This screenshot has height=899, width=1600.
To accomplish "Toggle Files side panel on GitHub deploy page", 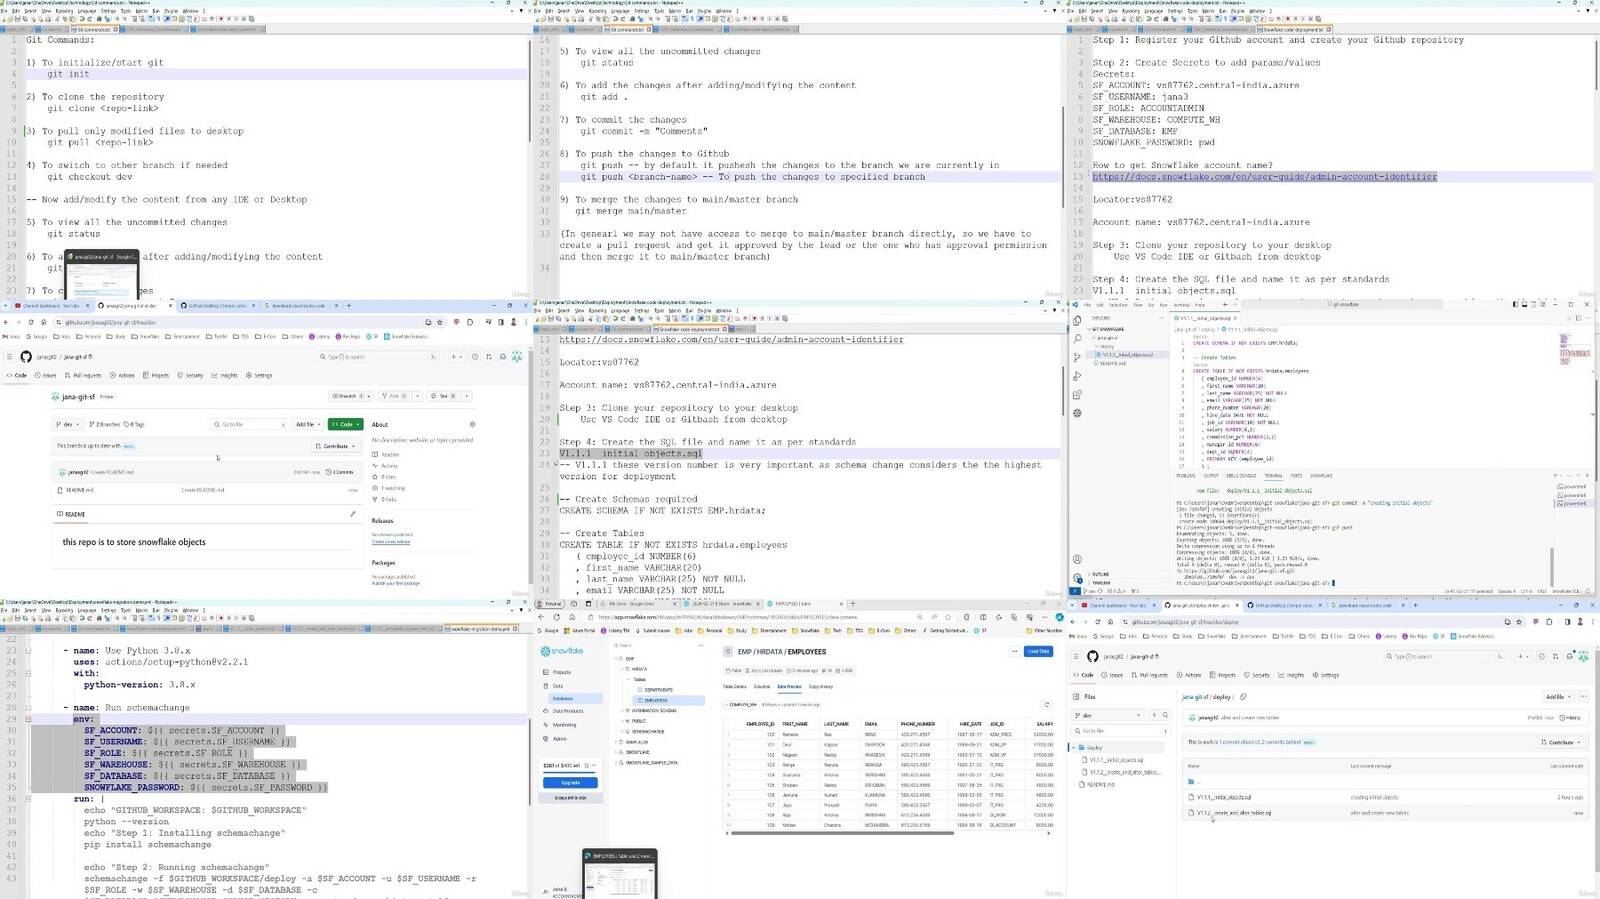I will (x=1077, y=697).
